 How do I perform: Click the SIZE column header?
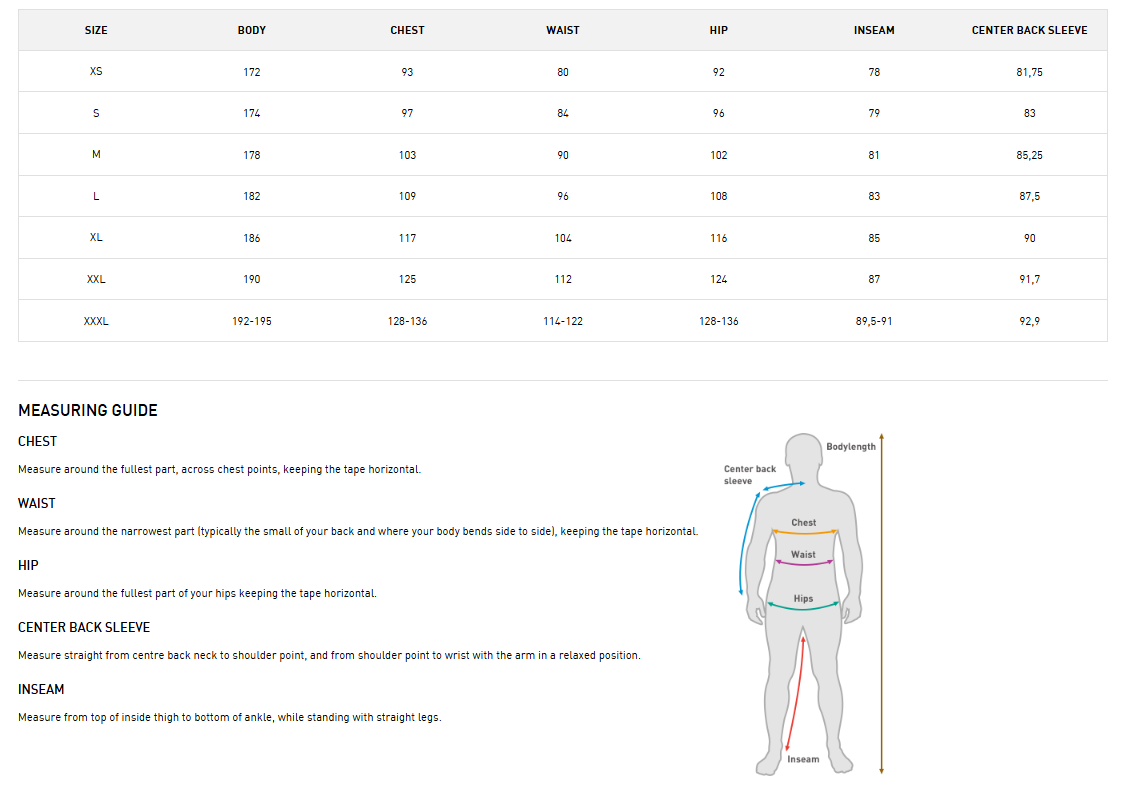pyautogui.click(x=96, y=30)
